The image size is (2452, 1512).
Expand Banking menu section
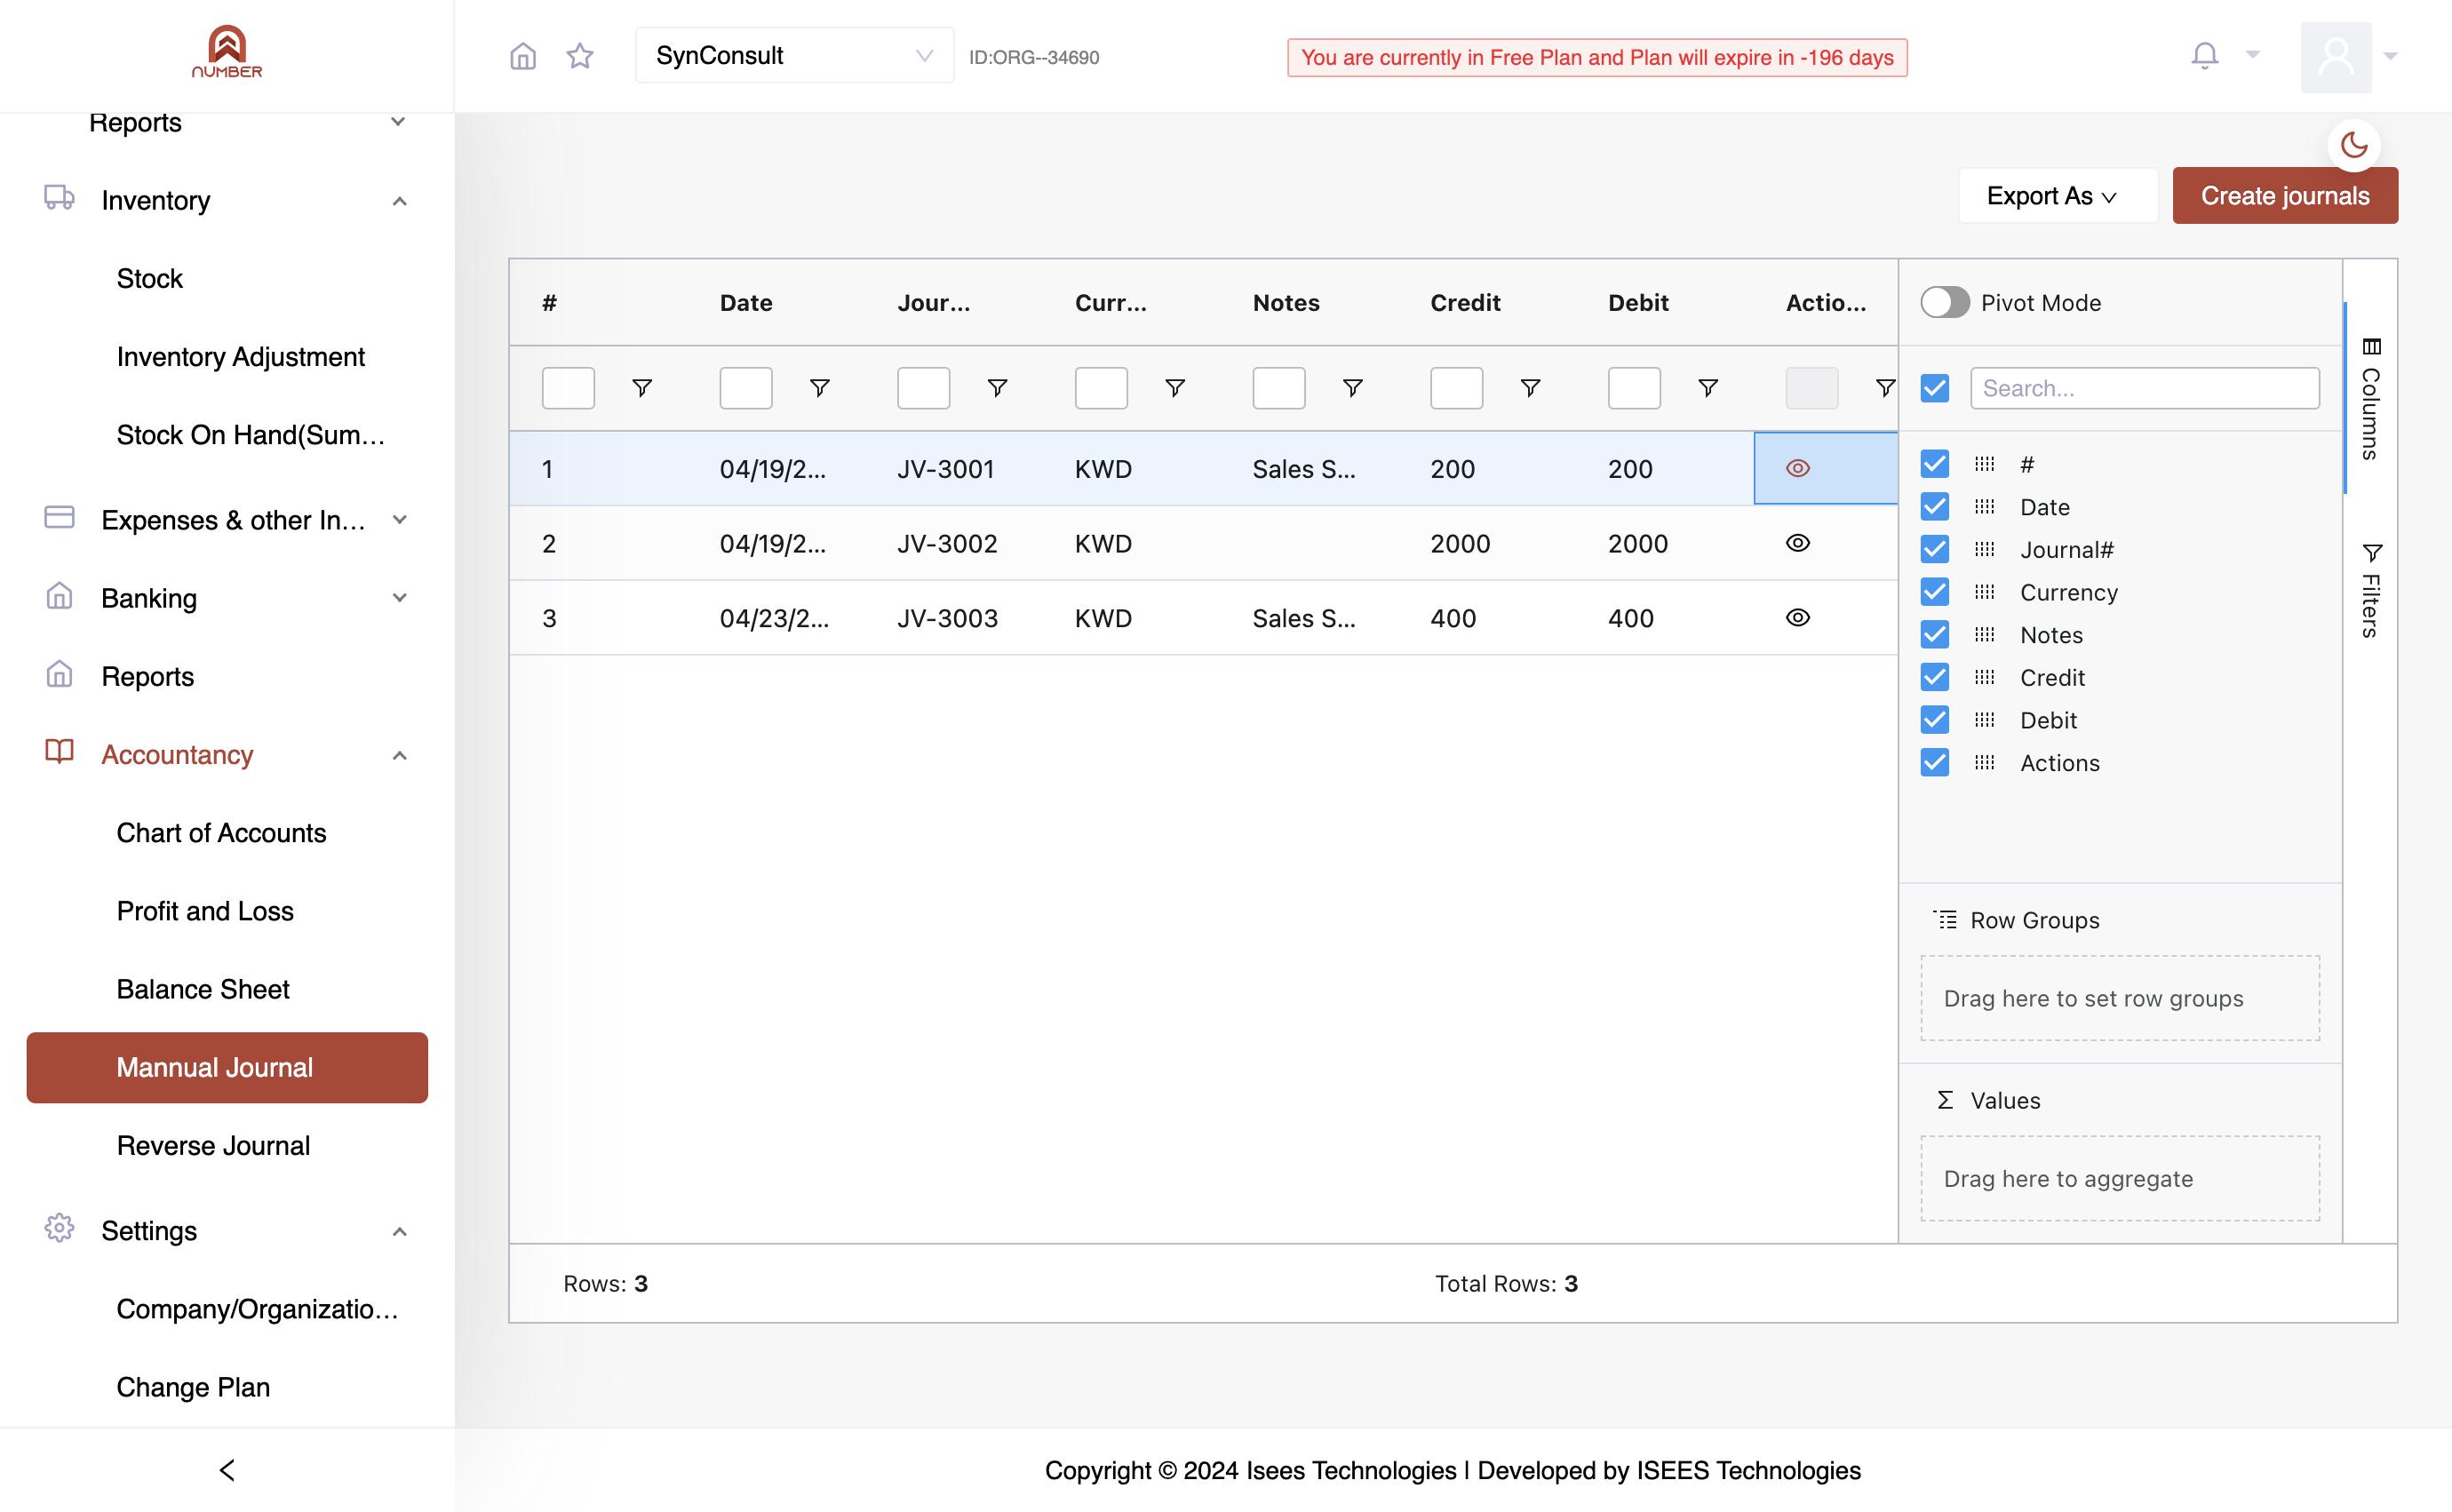(x=227, y=598)
